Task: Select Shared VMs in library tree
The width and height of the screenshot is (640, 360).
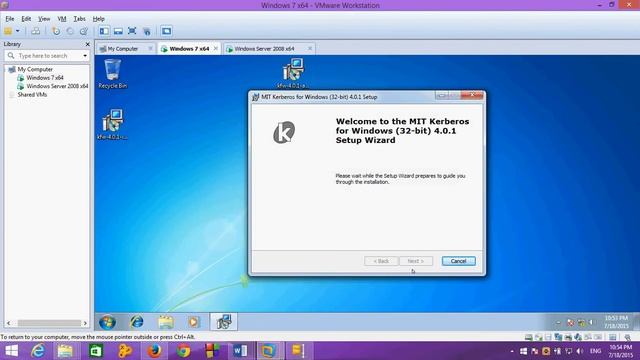Action: pos(32,95)
